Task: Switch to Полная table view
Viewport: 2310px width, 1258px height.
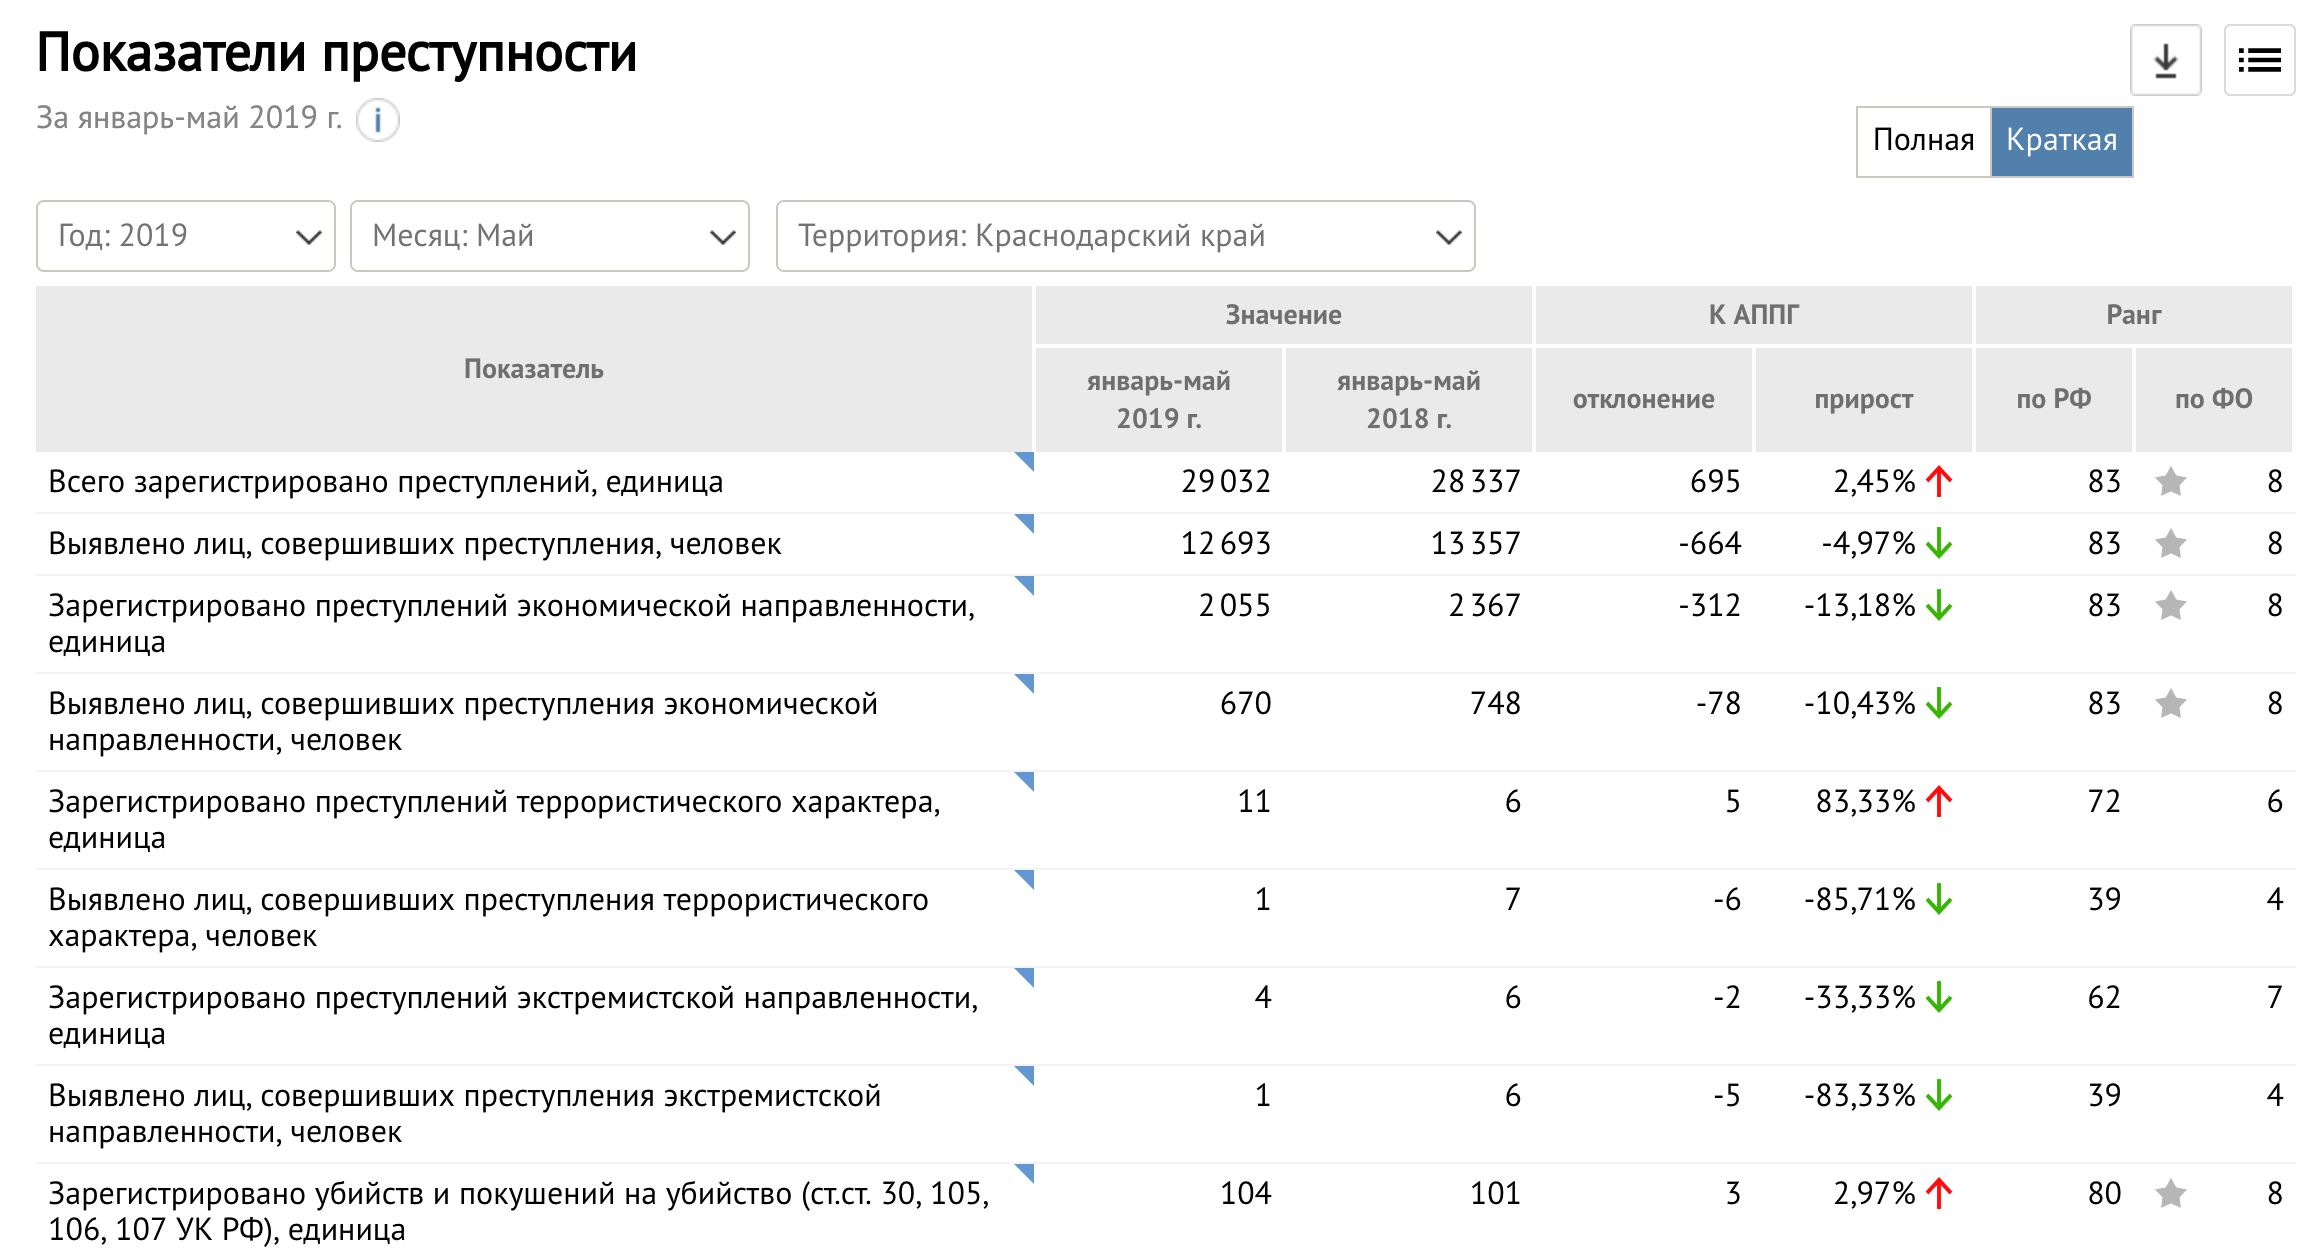Action: (1923, 141)
